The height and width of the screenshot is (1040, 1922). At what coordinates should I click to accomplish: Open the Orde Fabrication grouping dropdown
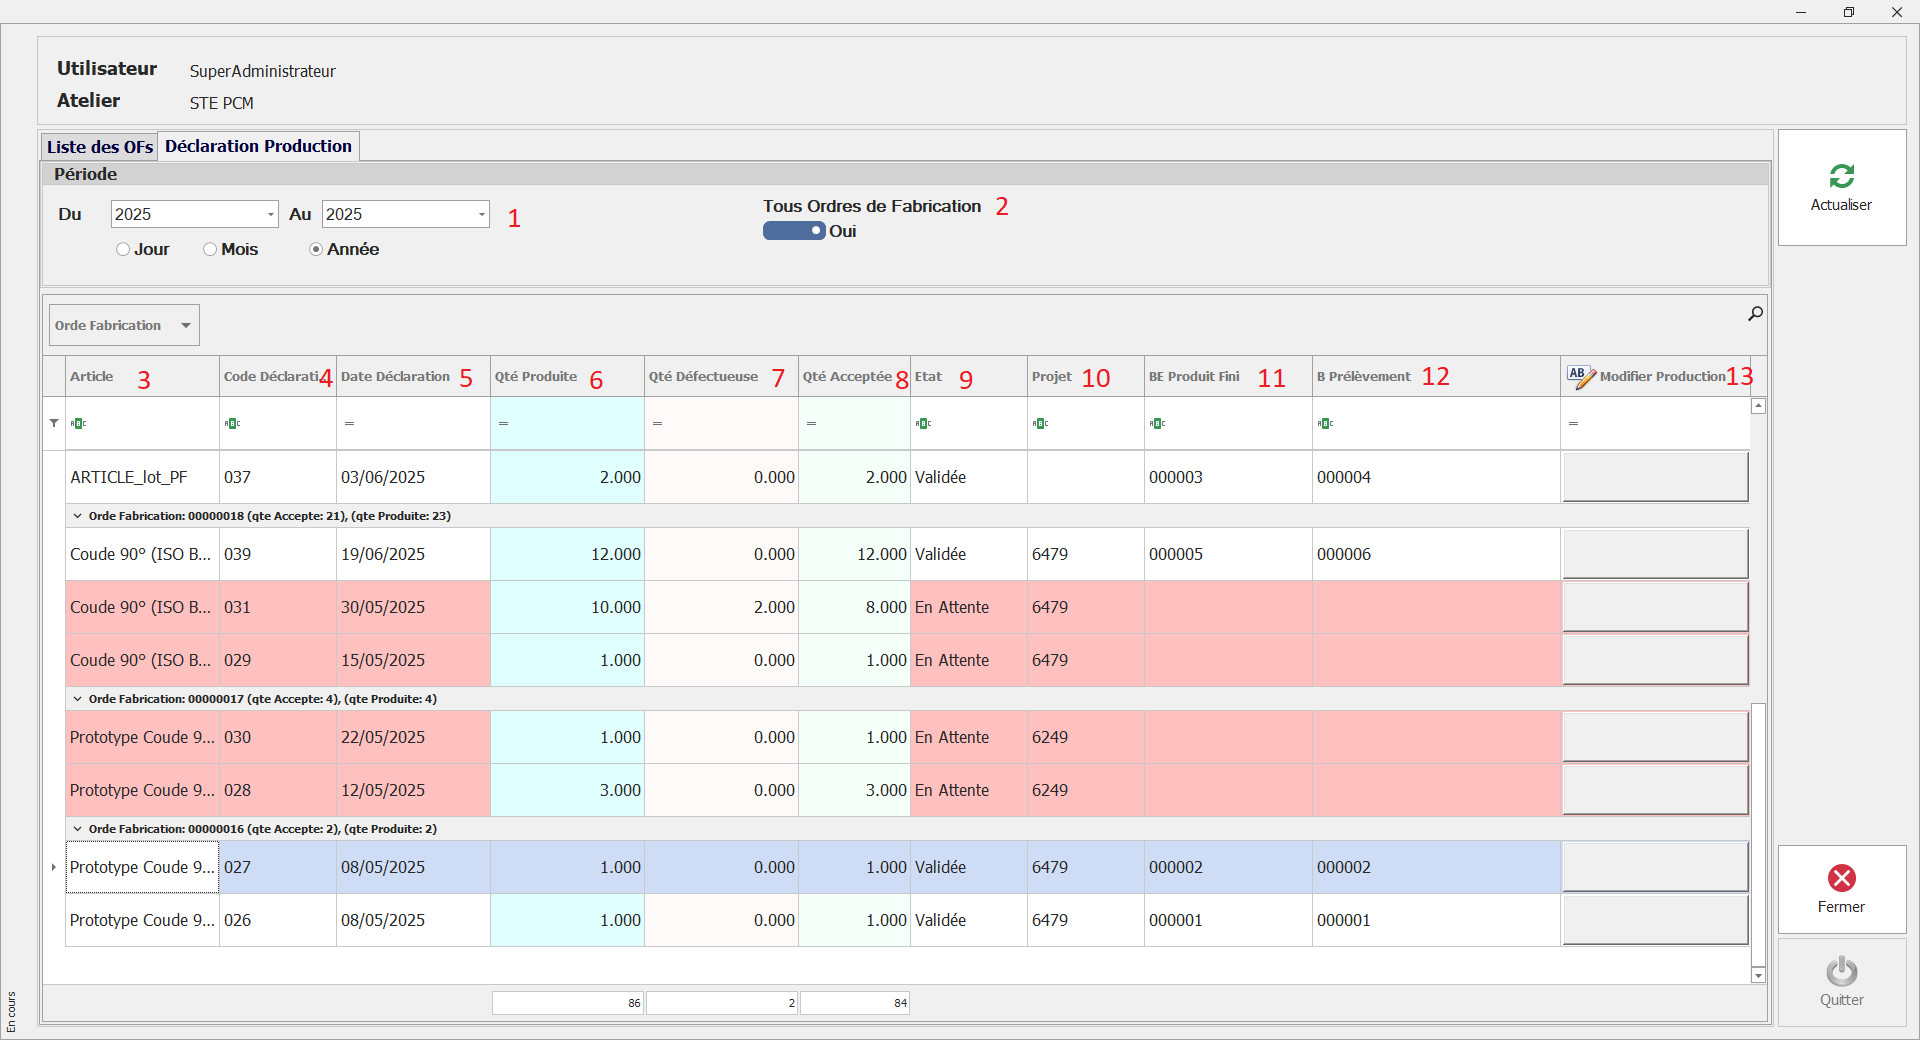tap(186, 326)
